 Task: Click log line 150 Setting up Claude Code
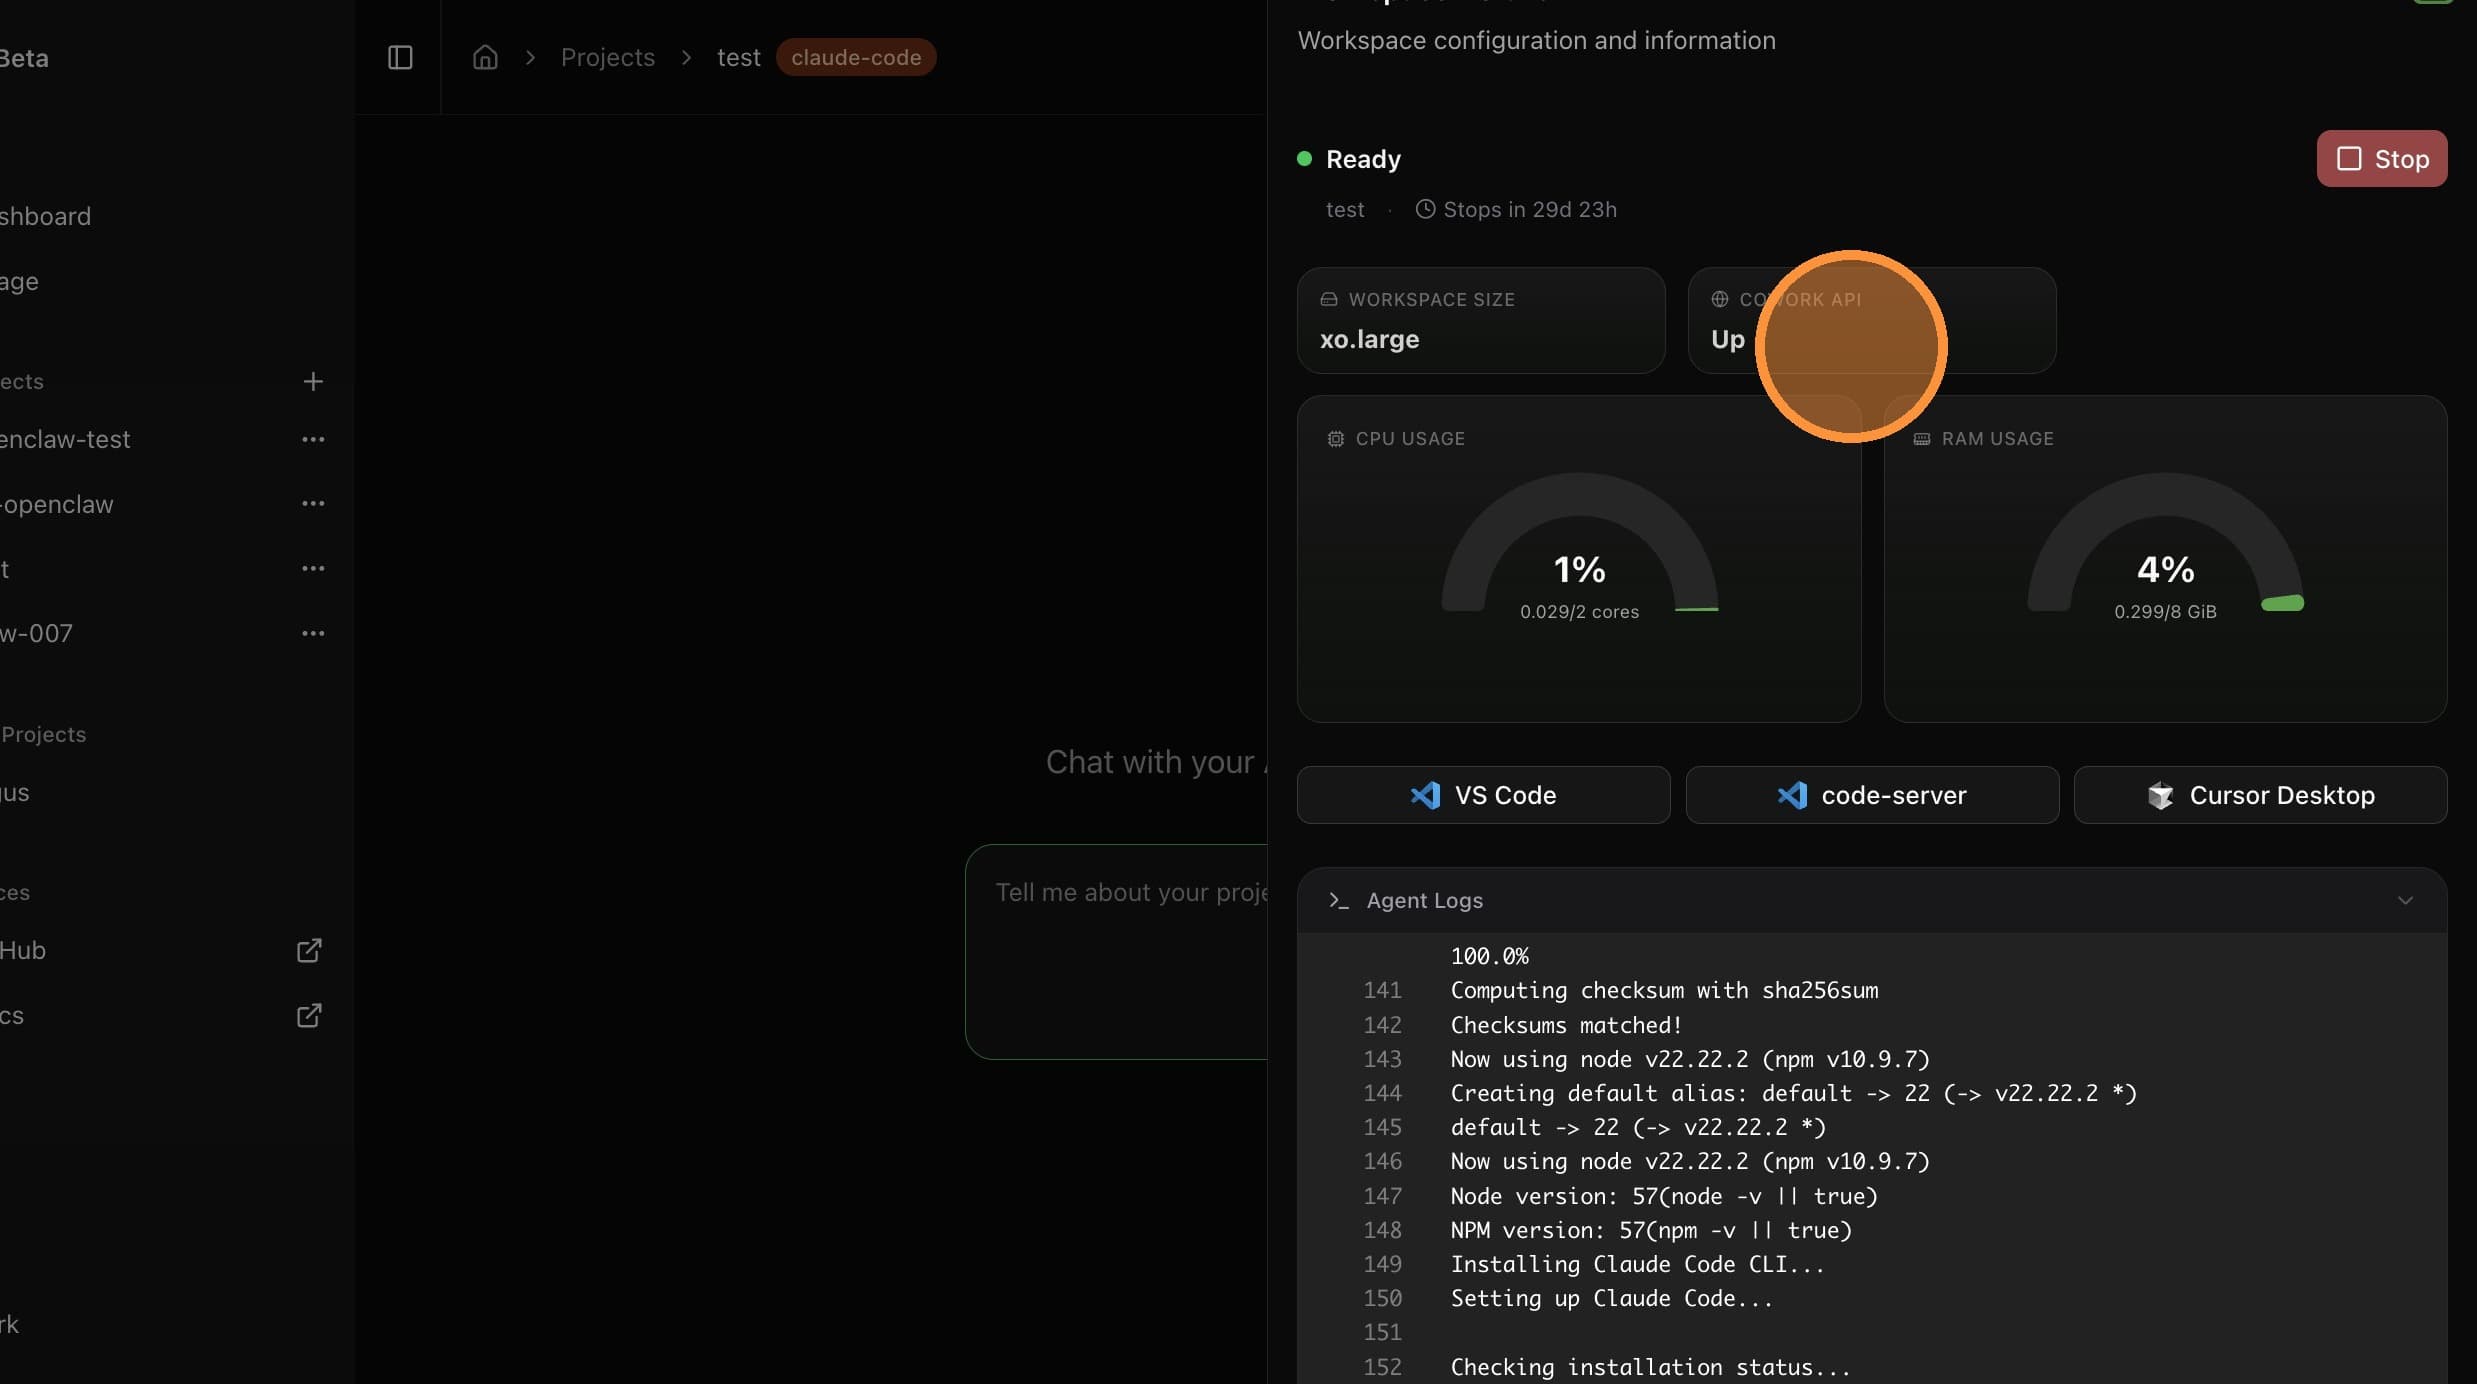pos(1611,1298)
